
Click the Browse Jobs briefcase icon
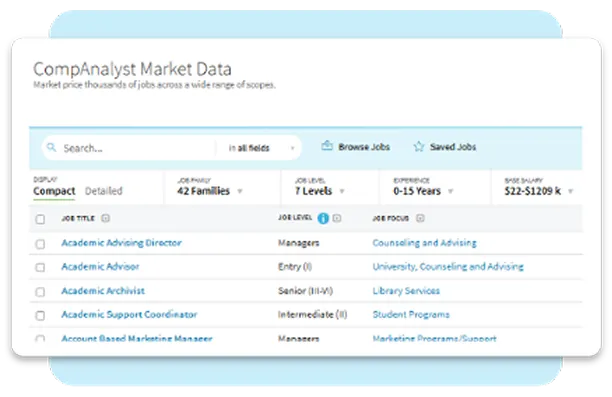[x=327, y=146]
